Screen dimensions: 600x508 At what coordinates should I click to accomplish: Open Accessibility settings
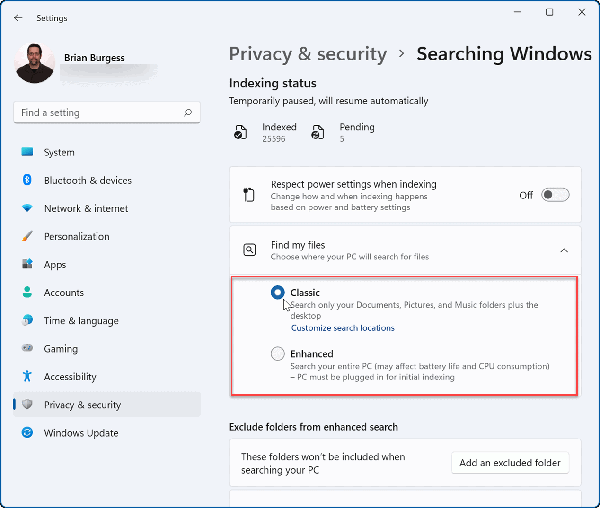point(107,376)
